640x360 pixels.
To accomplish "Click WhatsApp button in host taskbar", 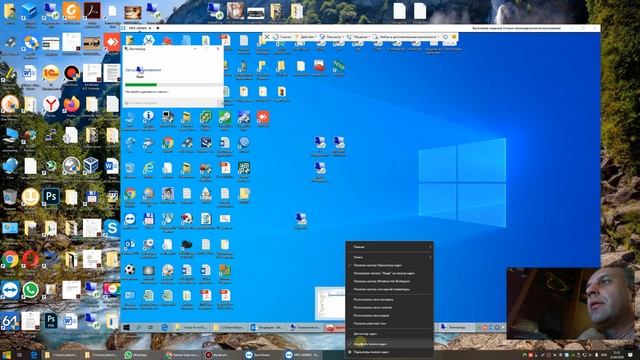I will [142, 355].
